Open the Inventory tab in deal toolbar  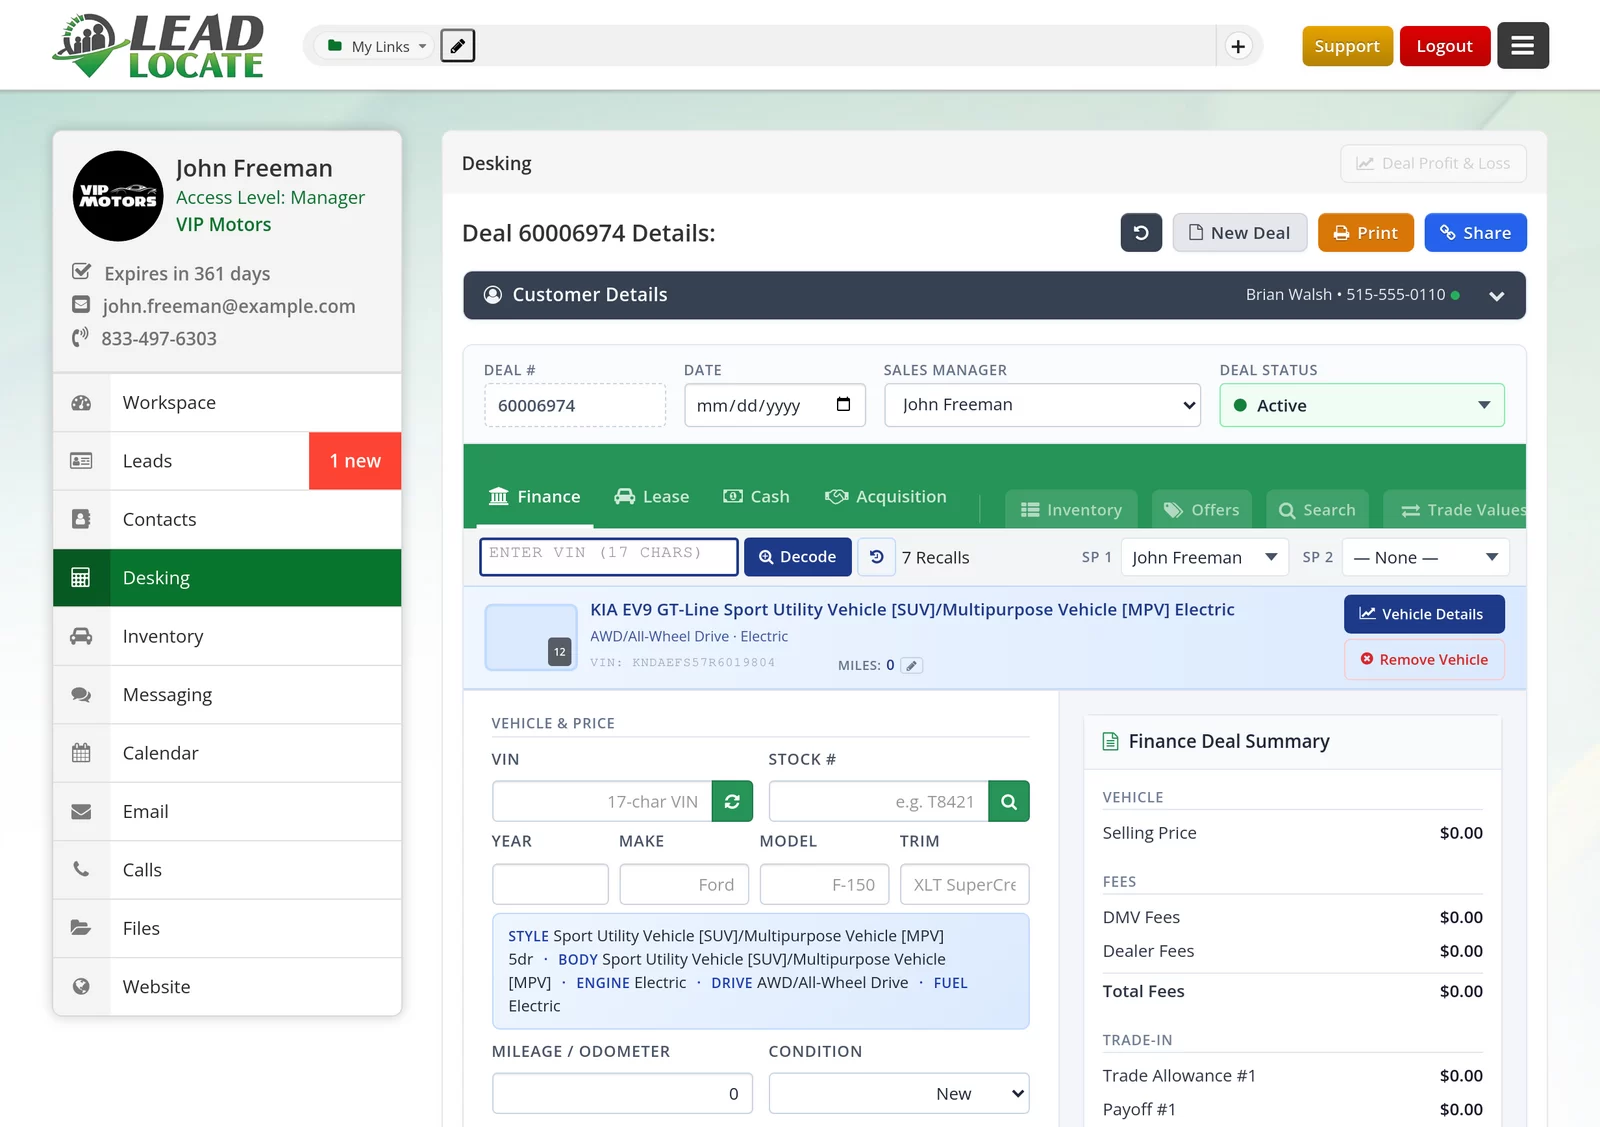1071,510
